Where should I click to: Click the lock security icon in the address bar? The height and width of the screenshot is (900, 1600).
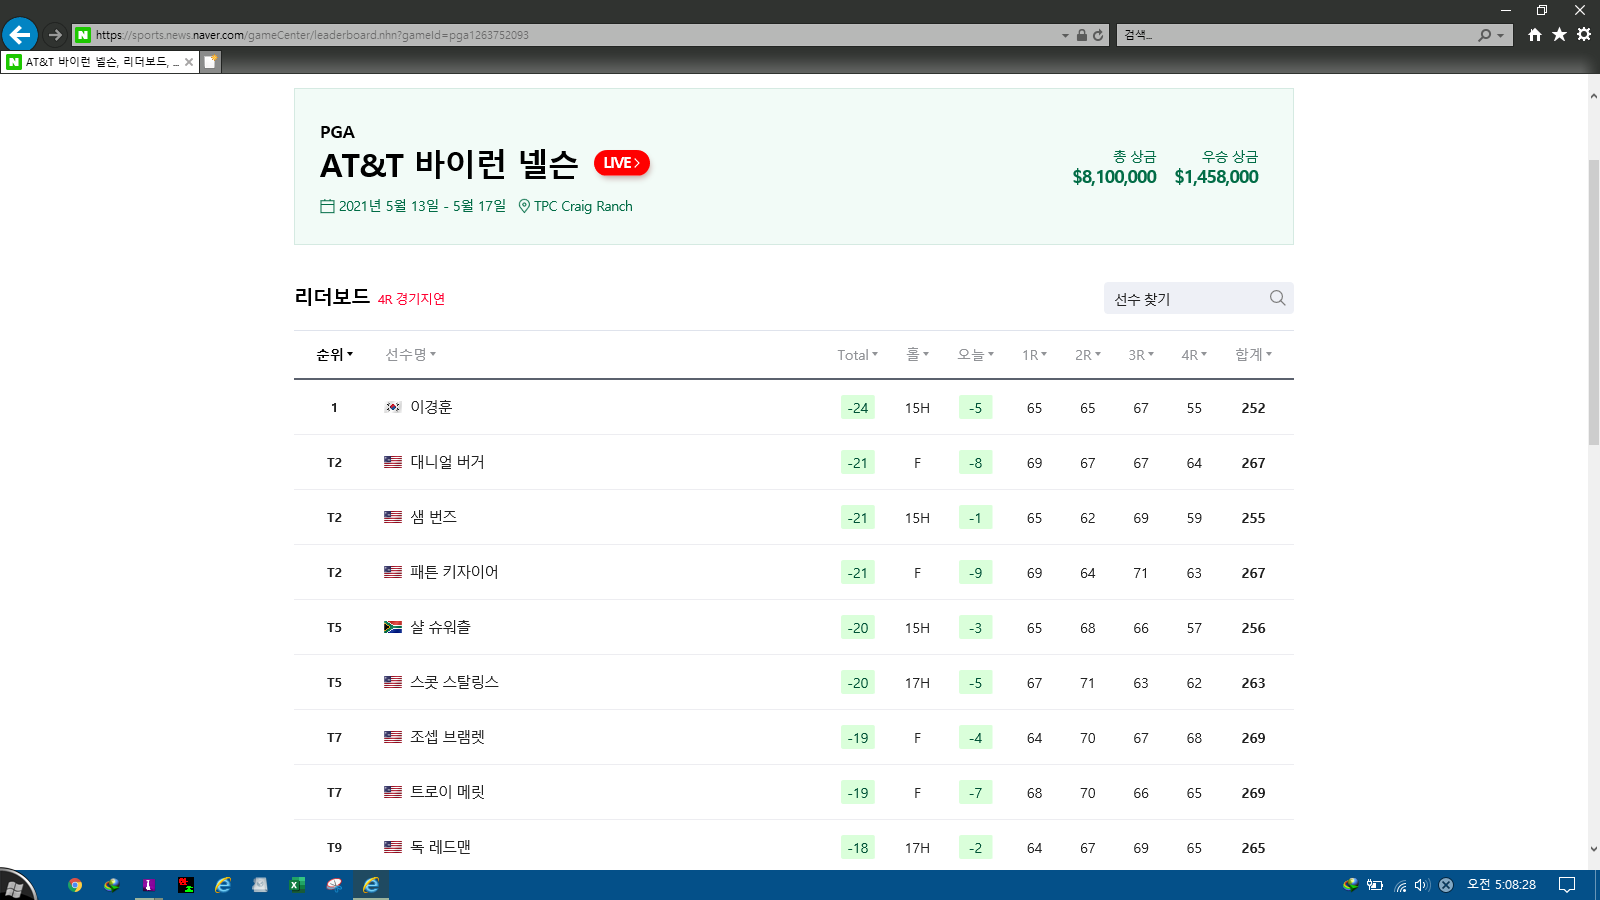click(1081, 35)
